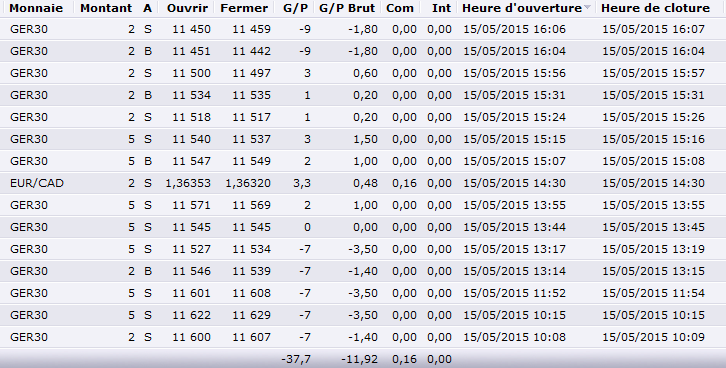Click the total G/P value -37,7
726x368 pixels.
tap(296, 359)
